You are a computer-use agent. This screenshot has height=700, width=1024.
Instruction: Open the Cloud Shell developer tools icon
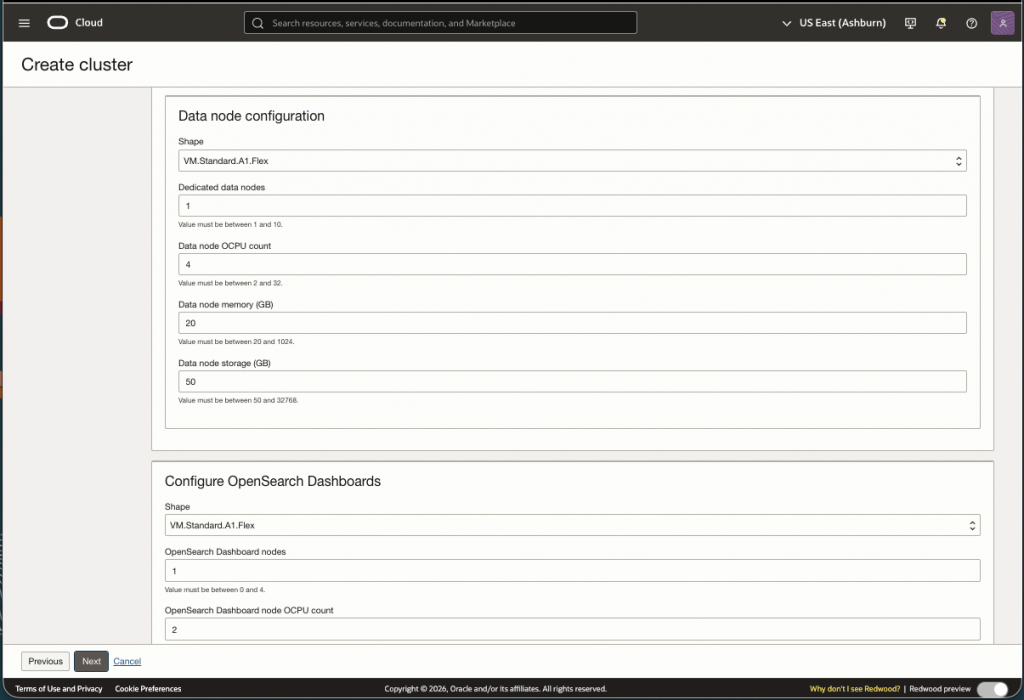click(910, 23)
